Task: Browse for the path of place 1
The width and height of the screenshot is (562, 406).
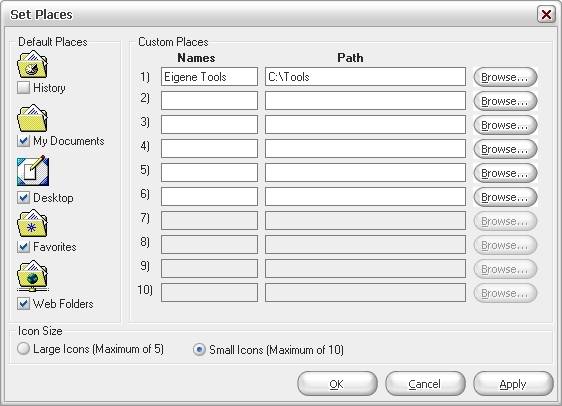Action: coord(505,77)
